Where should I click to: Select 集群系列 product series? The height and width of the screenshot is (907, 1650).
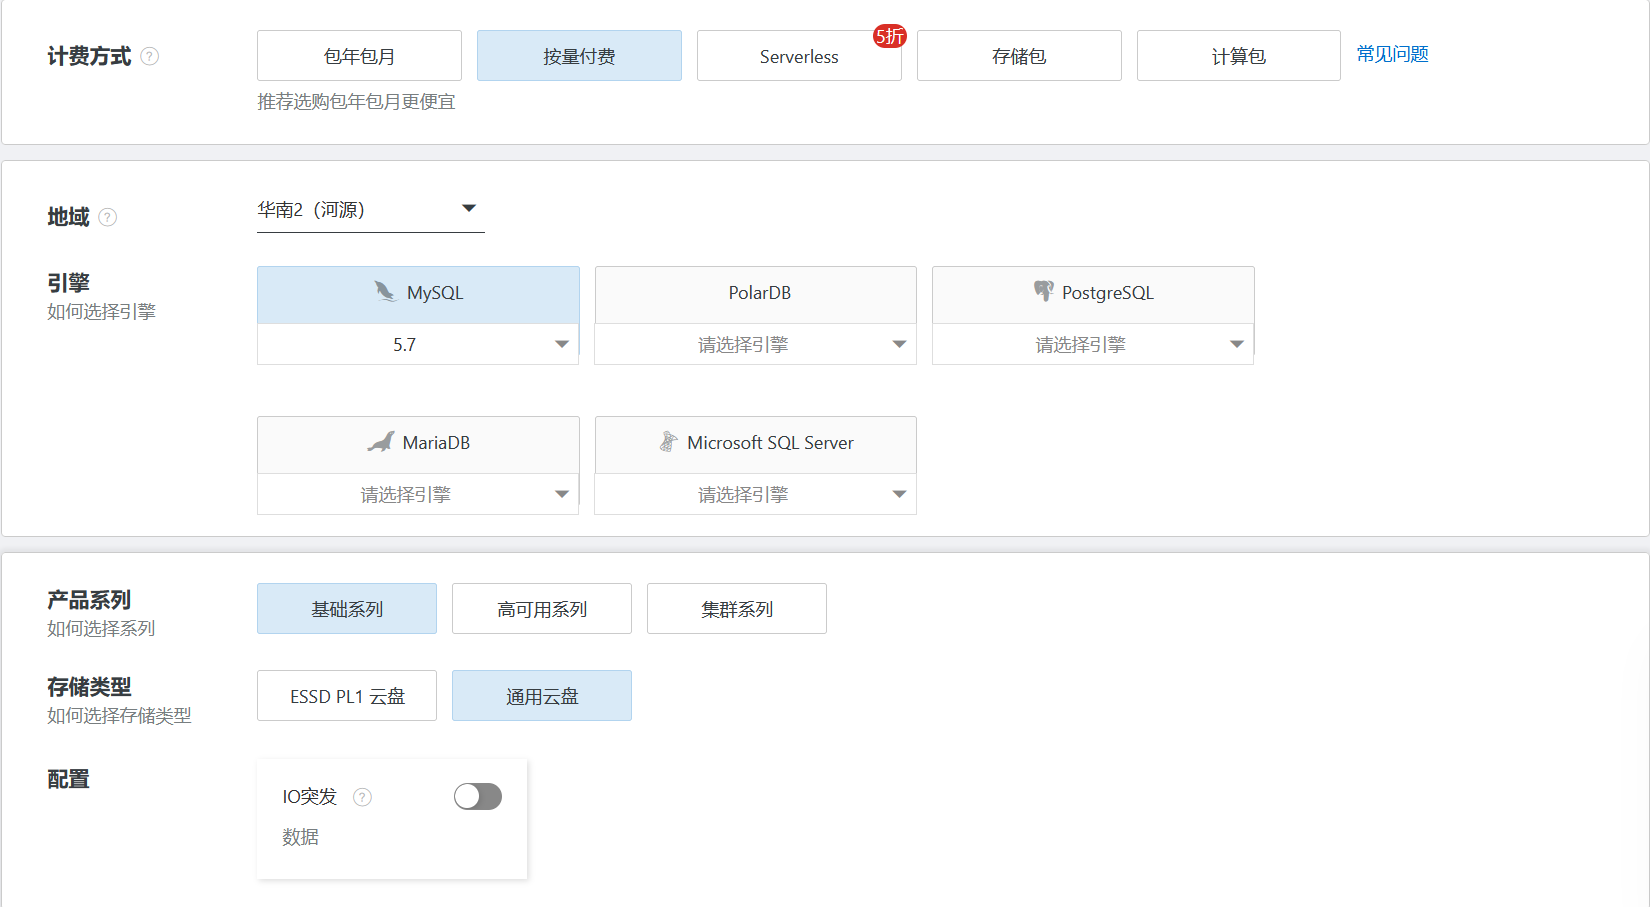pos(737,609)
